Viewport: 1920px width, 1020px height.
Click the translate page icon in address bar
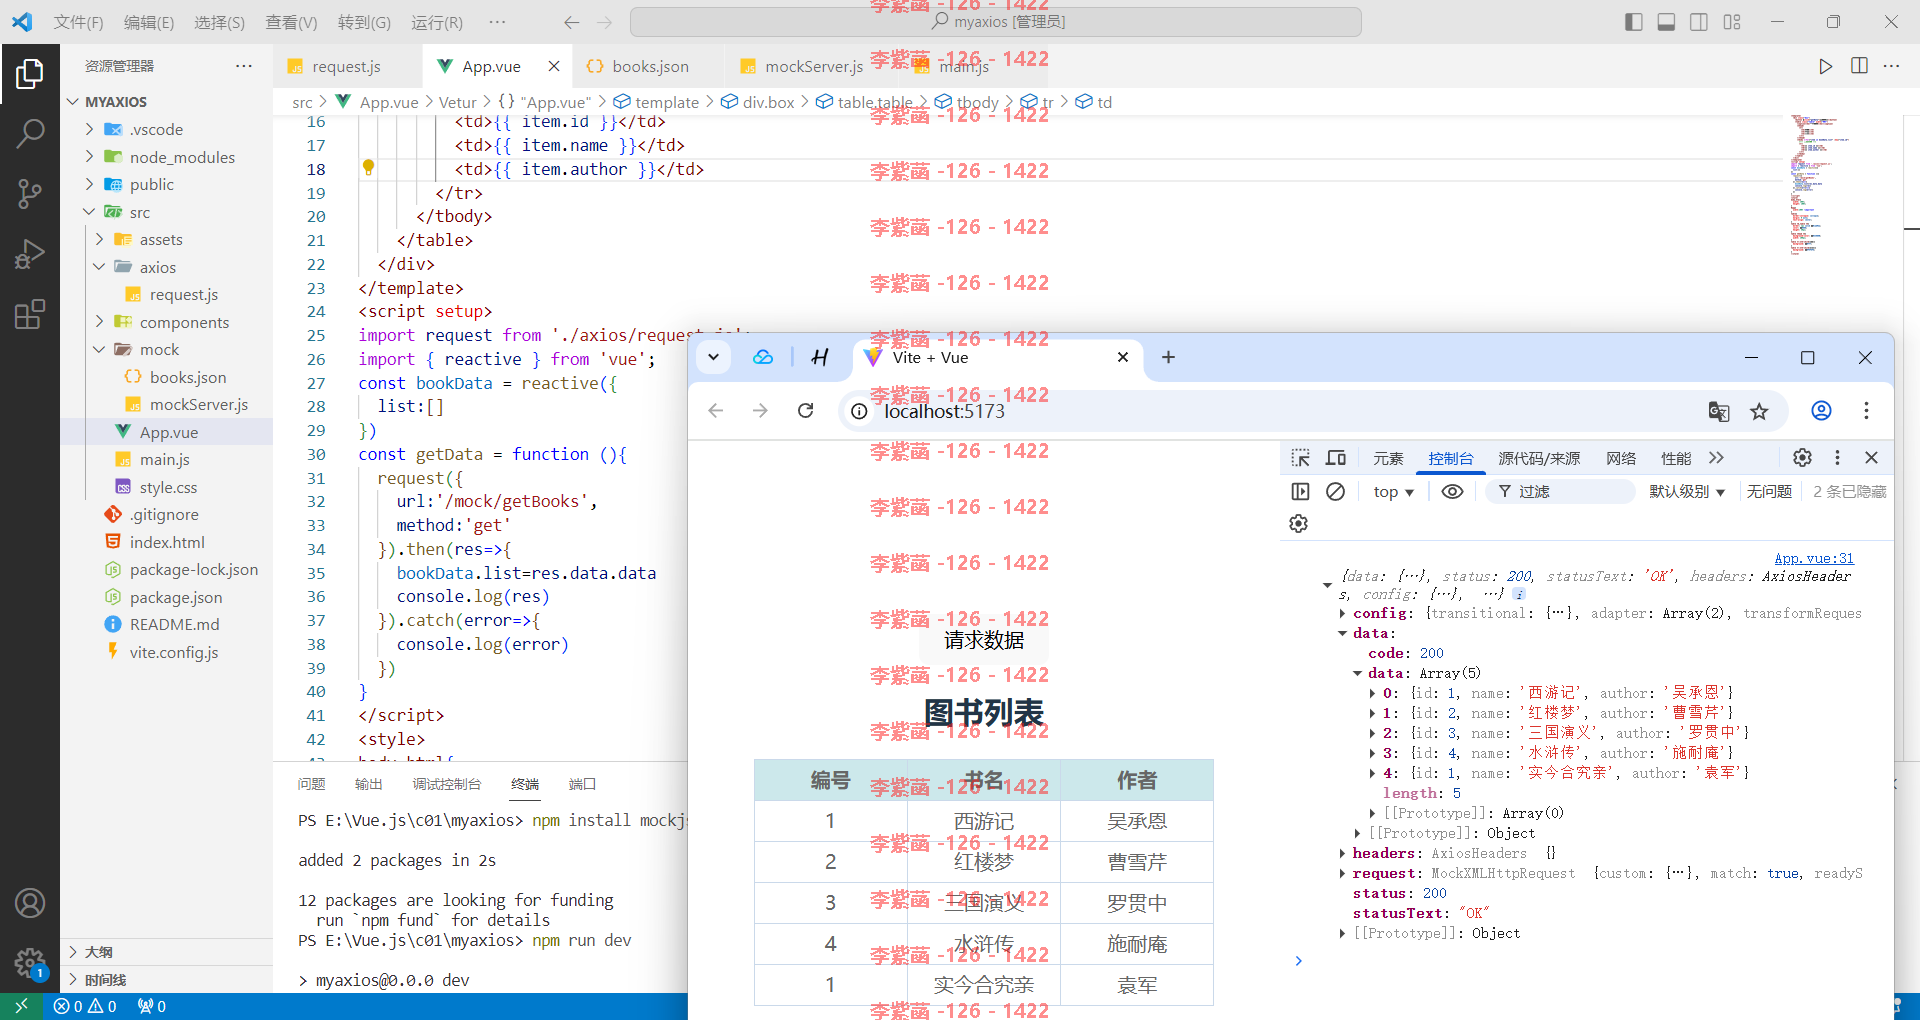click(x=1719, y=411)
